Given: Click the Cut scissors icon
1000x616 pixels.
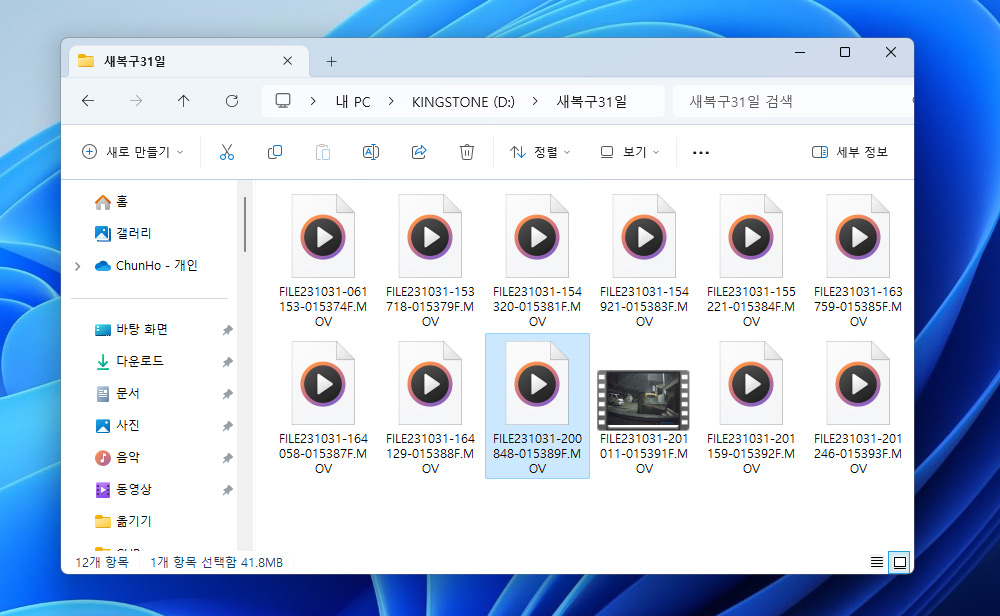Looking at the screenshot, I should click(226, 152).
